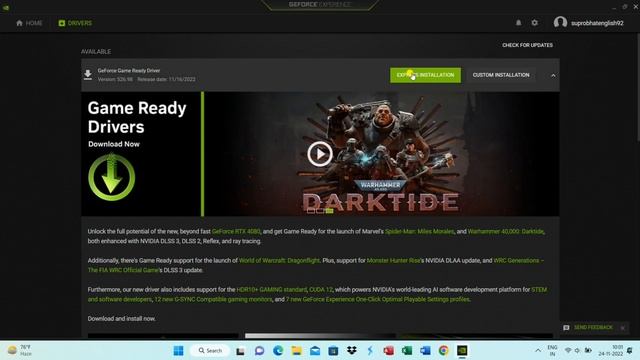The width and height of the screenshot is (640, 360).
Task: Collapse the driver details chevron
Action: 553,76
